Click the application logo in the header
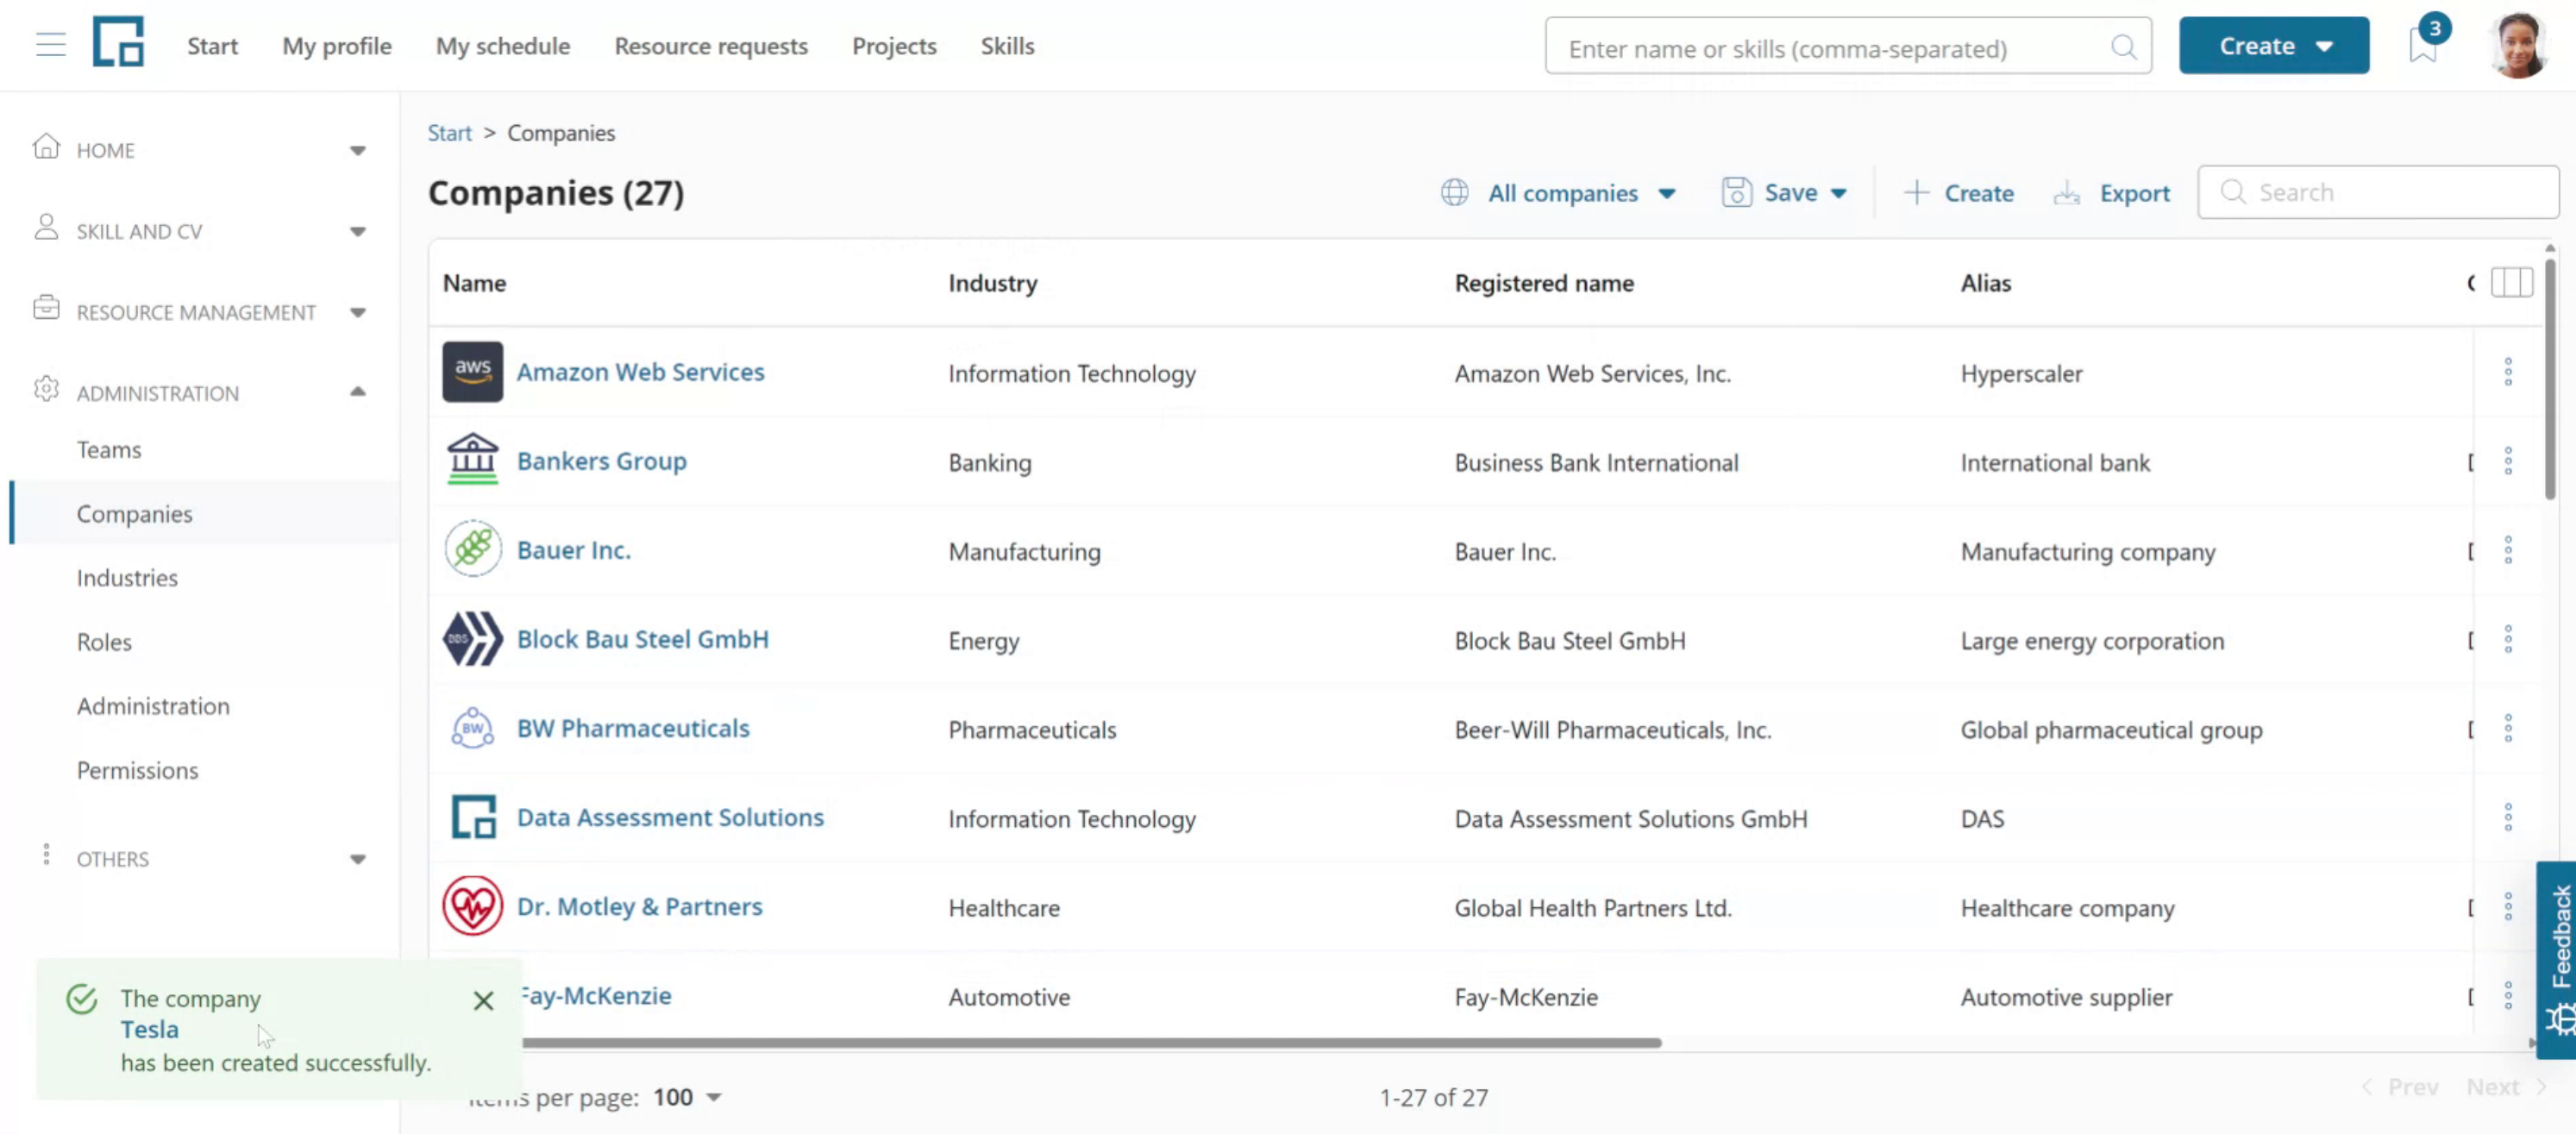 click(118, 42)
